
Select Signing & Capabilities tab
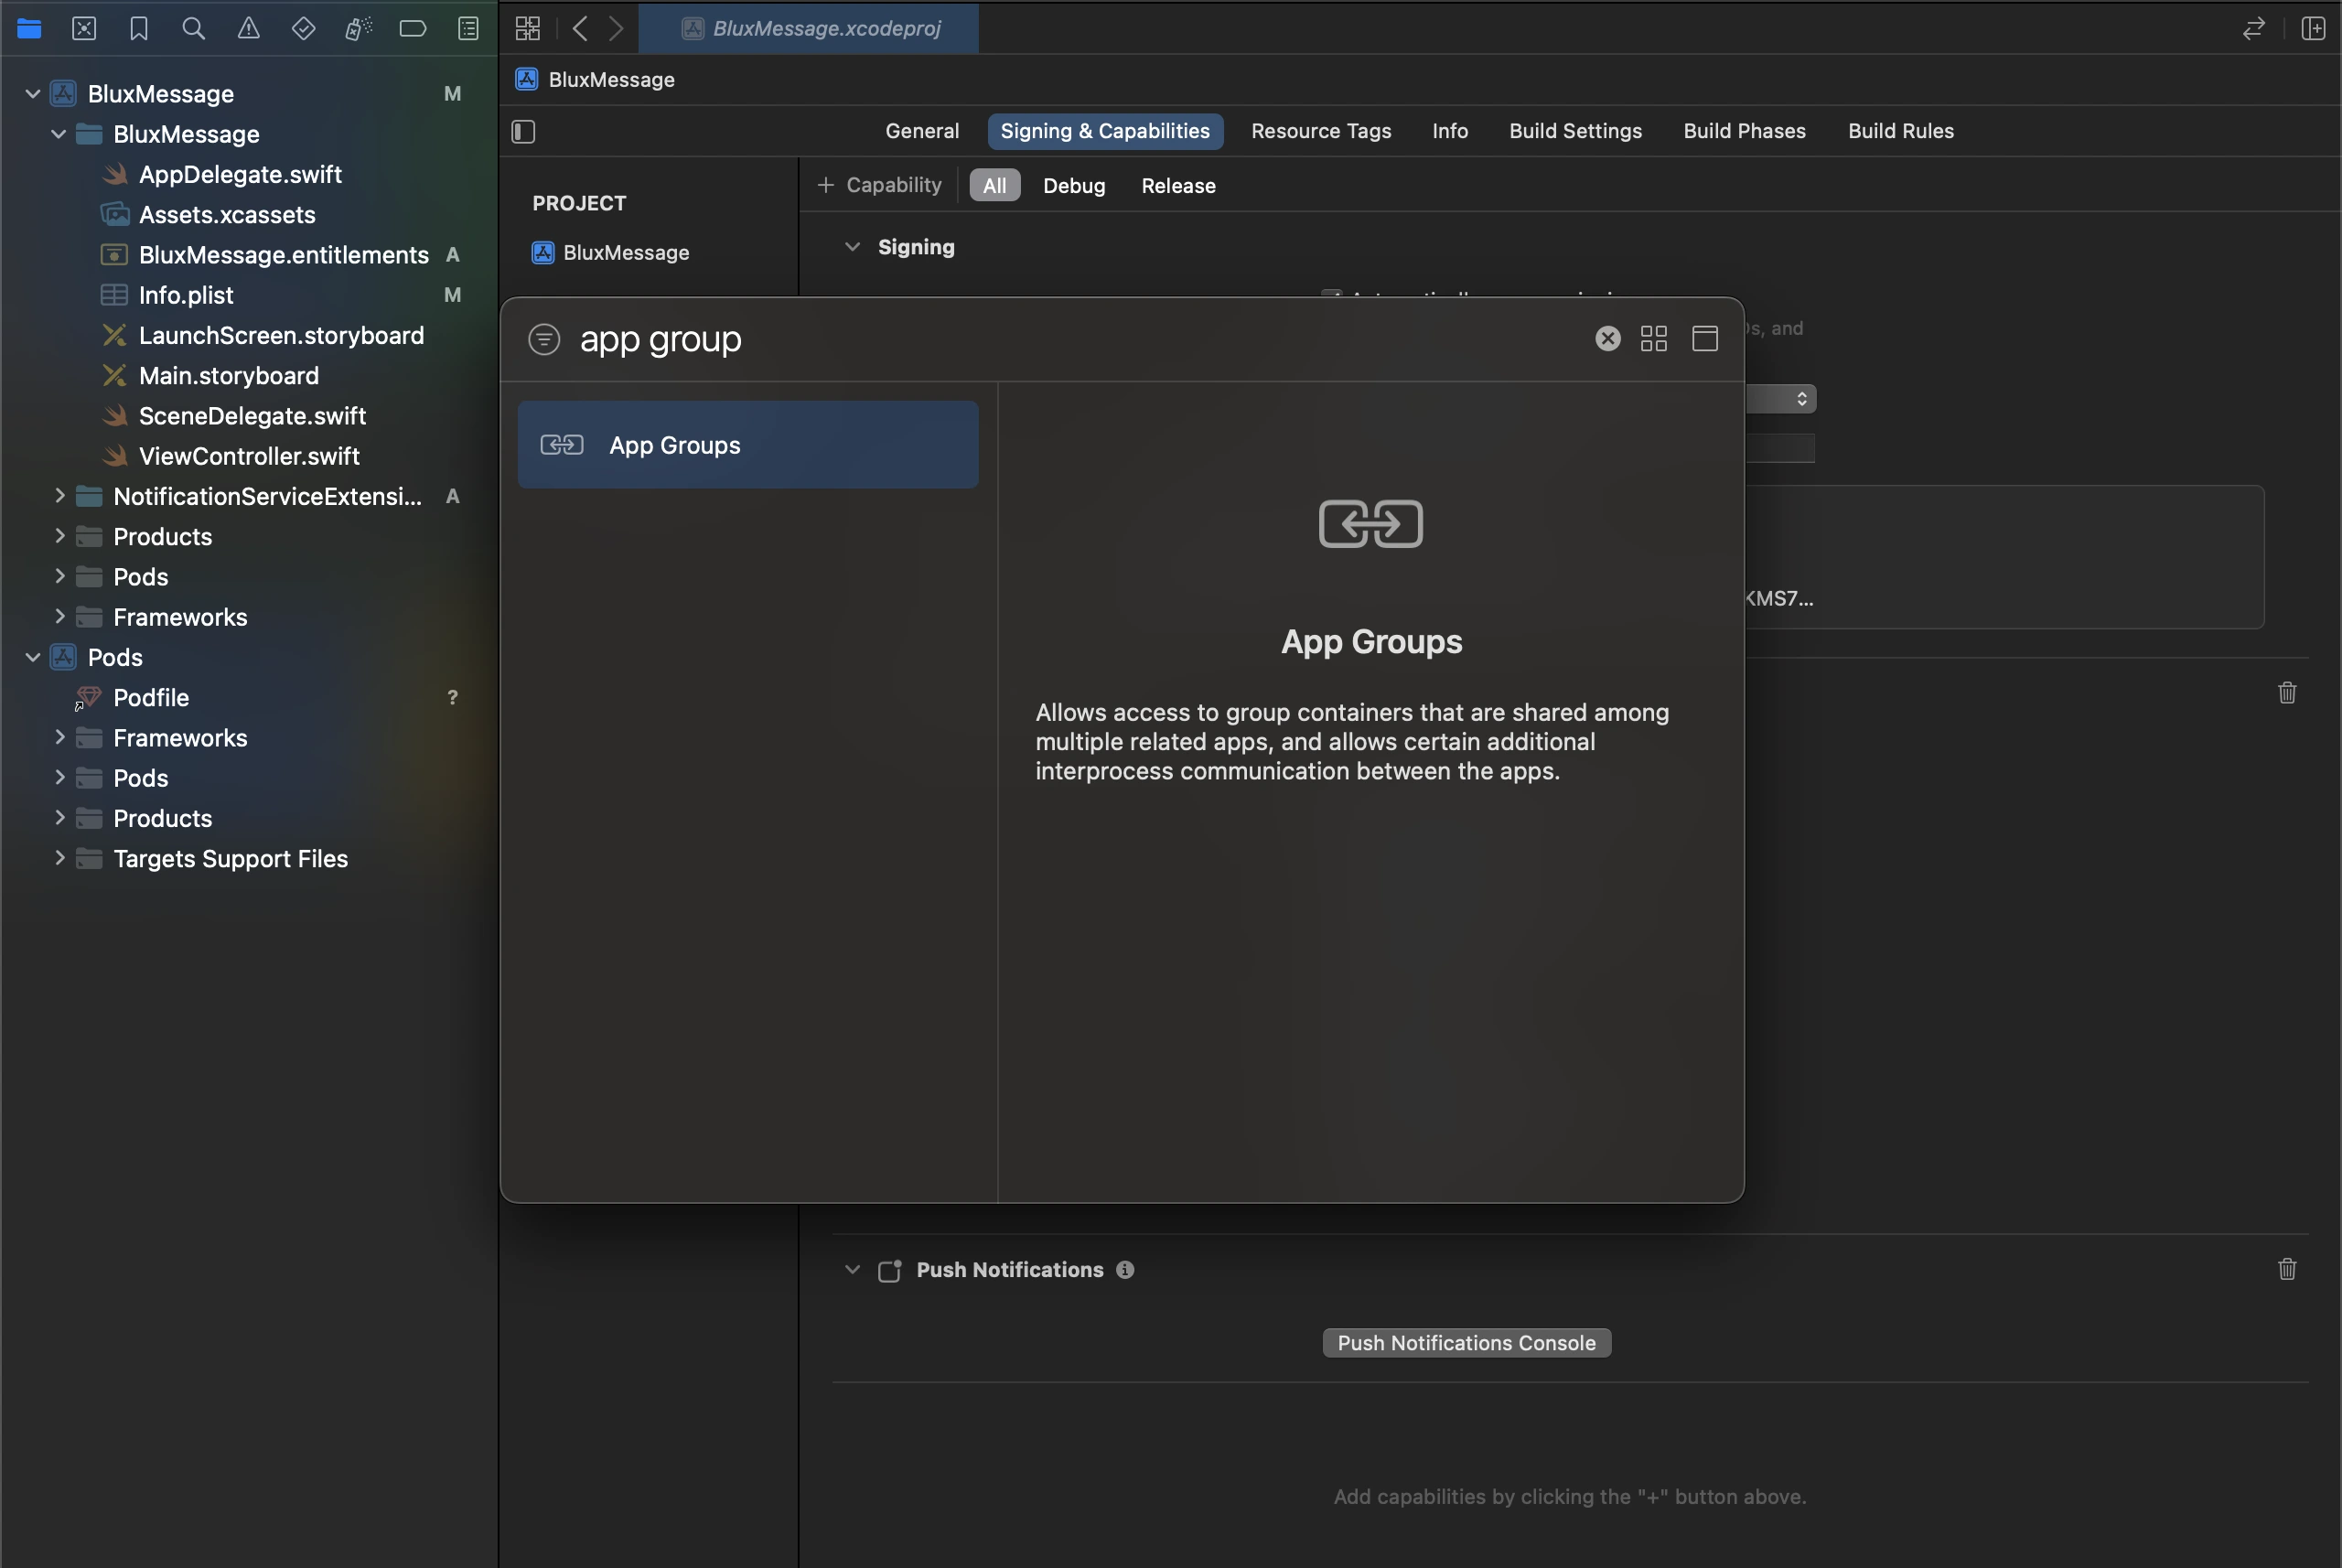pyautogui.click(x=1105, y=131)
